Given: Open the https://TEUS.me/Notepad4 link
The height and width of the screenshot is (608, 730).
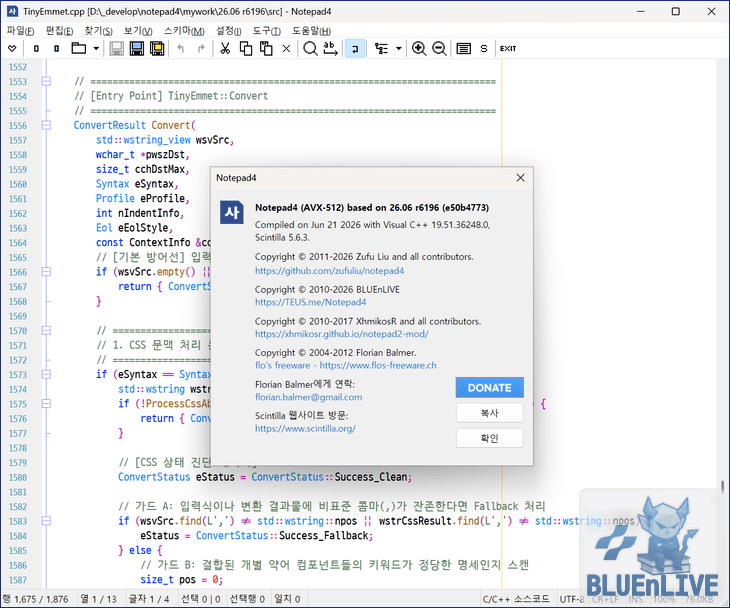Looking at the screenshot, I should [310, 302].
